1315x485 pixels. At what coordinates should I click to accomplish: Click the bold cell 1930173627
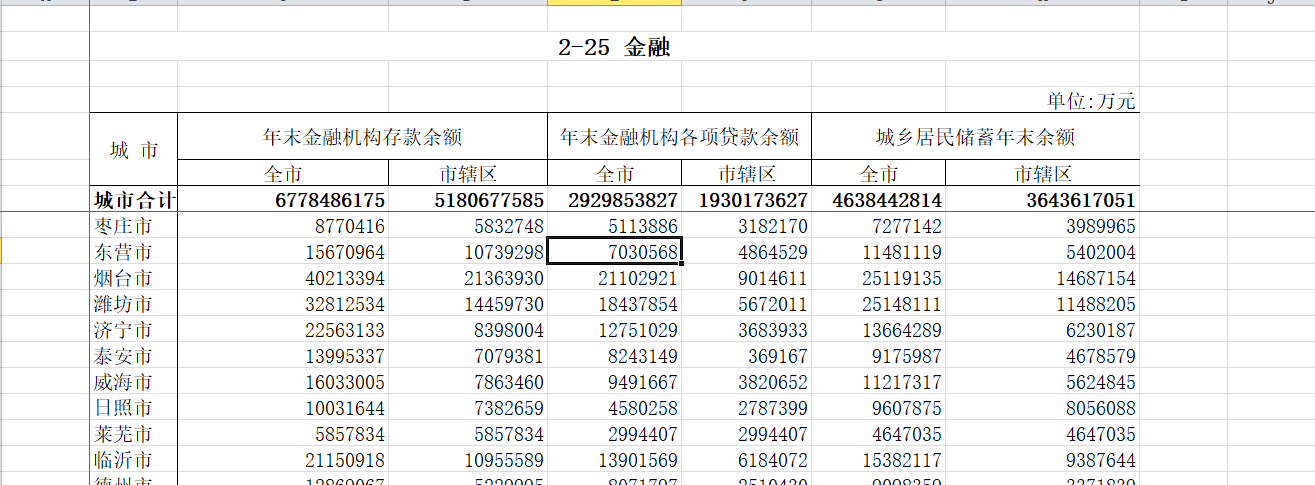[x=746, y=200]
